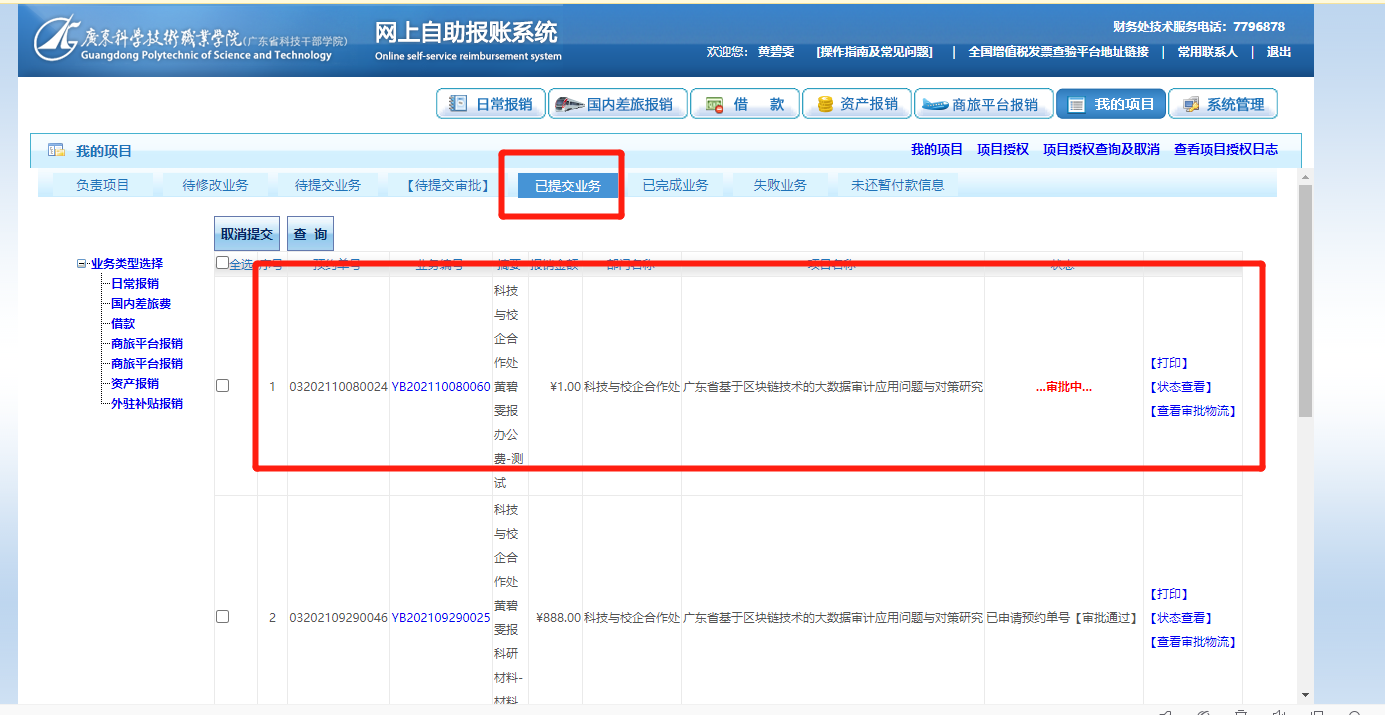Screen dimensions: 1385x715
Task: Tick the 全选 select-all checkbox
Action: 223,263
